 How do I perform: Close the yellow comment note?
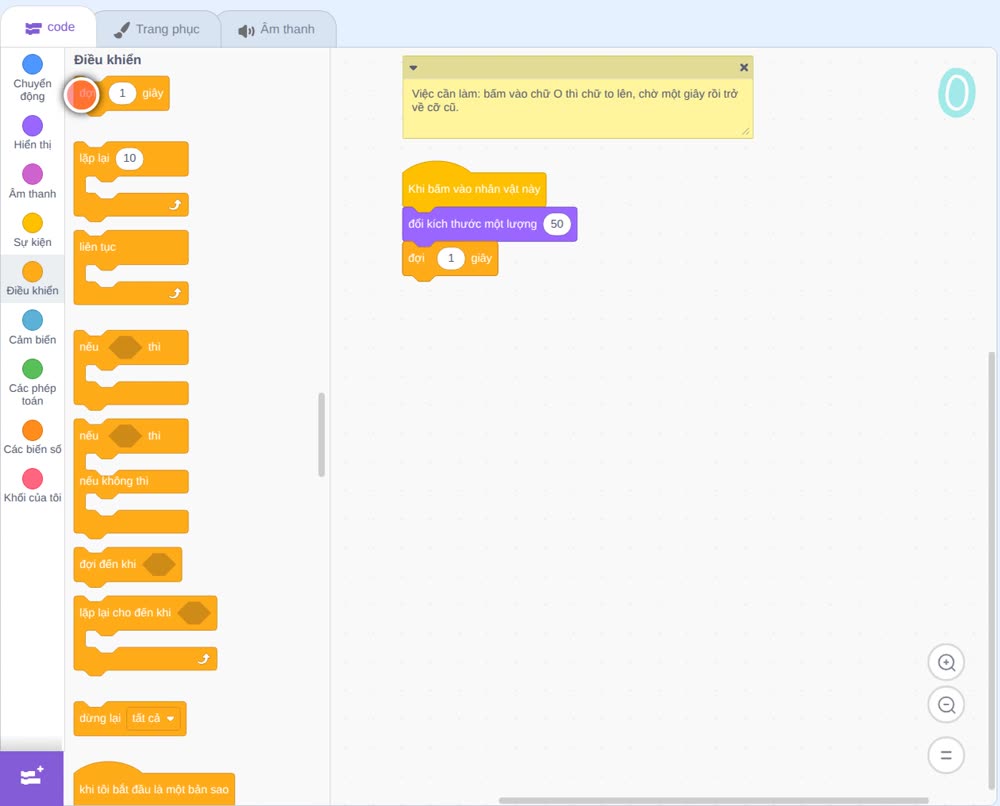pyautogui.click(x=744, y=67)
